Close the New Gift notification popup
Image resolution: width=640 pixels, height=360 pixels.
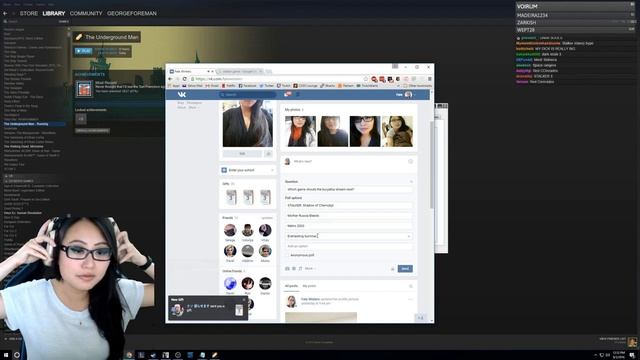[244, 300]
